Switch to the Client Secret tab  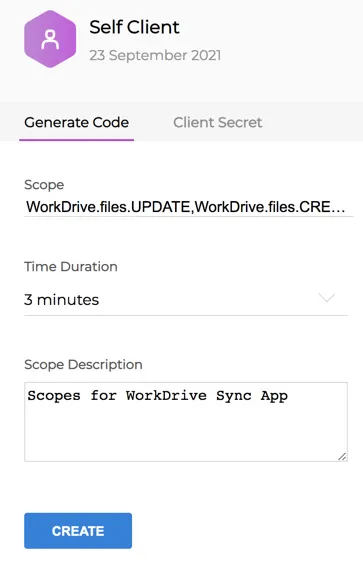click(x=218, y=123)
